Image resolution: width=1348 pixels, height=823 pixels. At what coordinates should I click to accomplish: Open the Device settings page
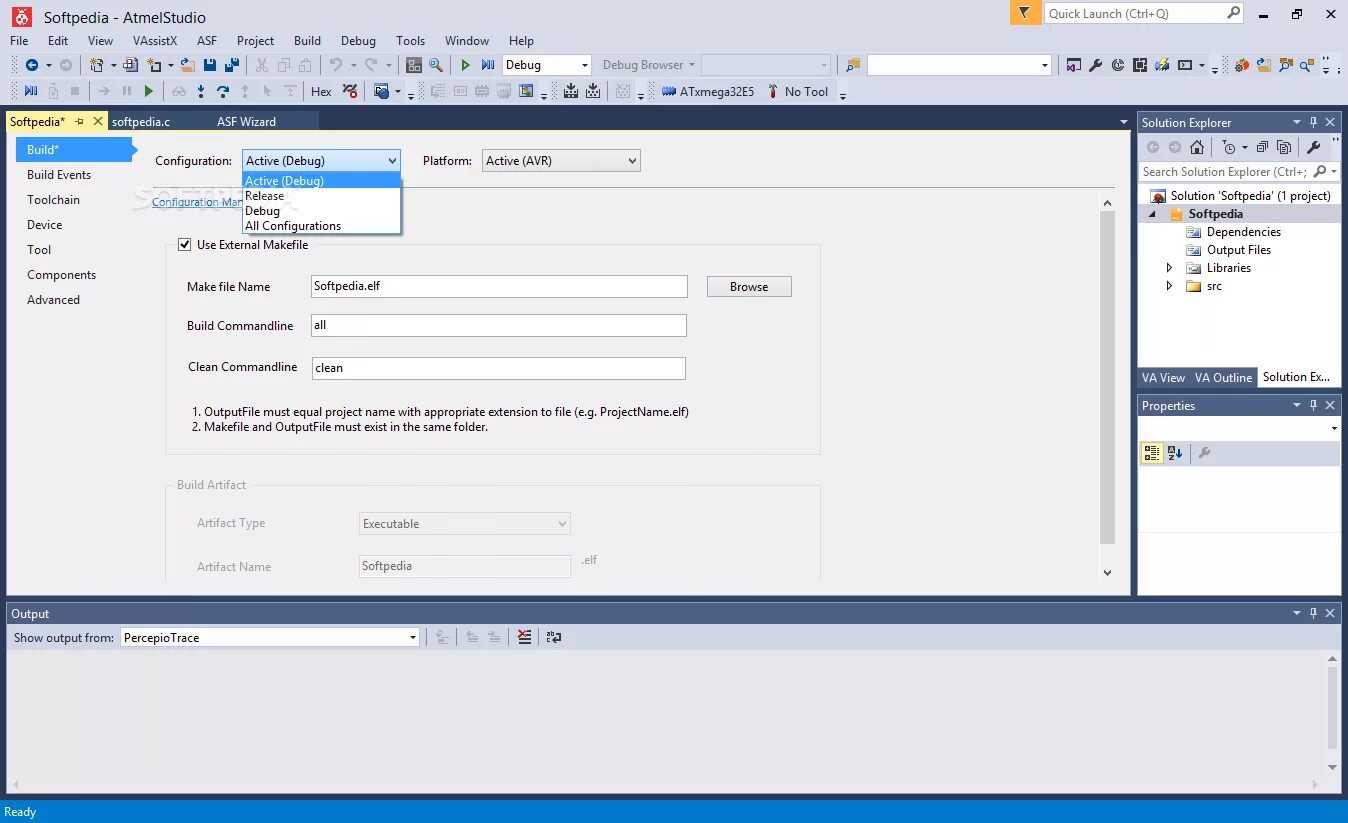click(44, 225)
